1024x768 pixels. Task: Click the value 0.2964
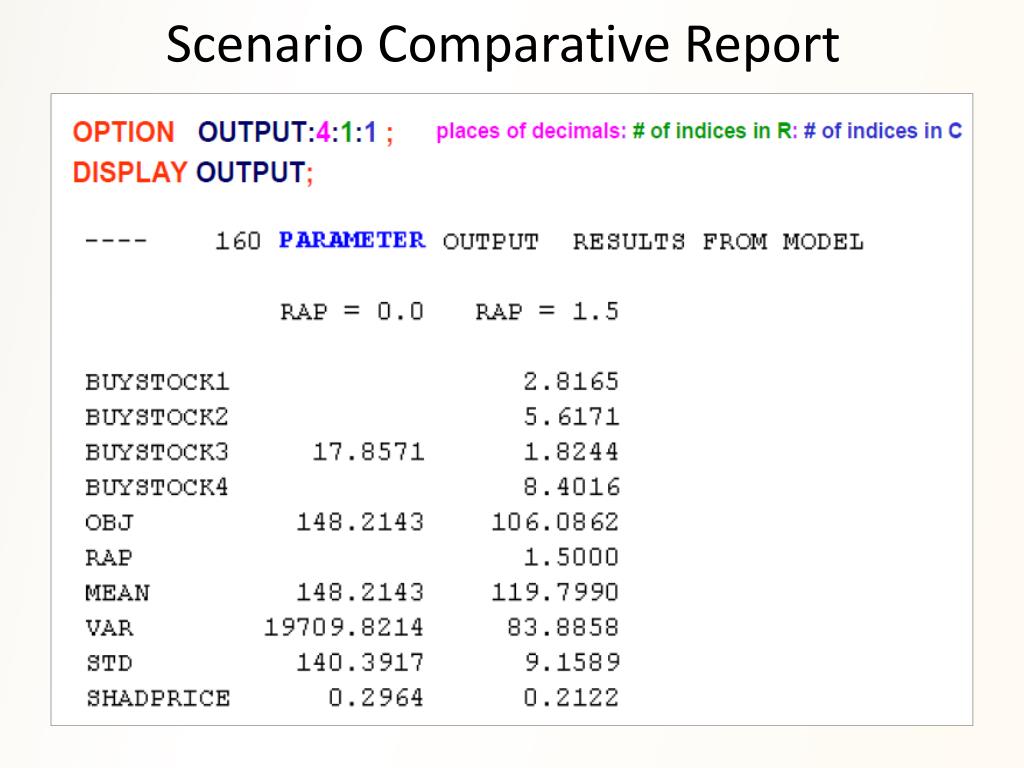pos(376,699)
